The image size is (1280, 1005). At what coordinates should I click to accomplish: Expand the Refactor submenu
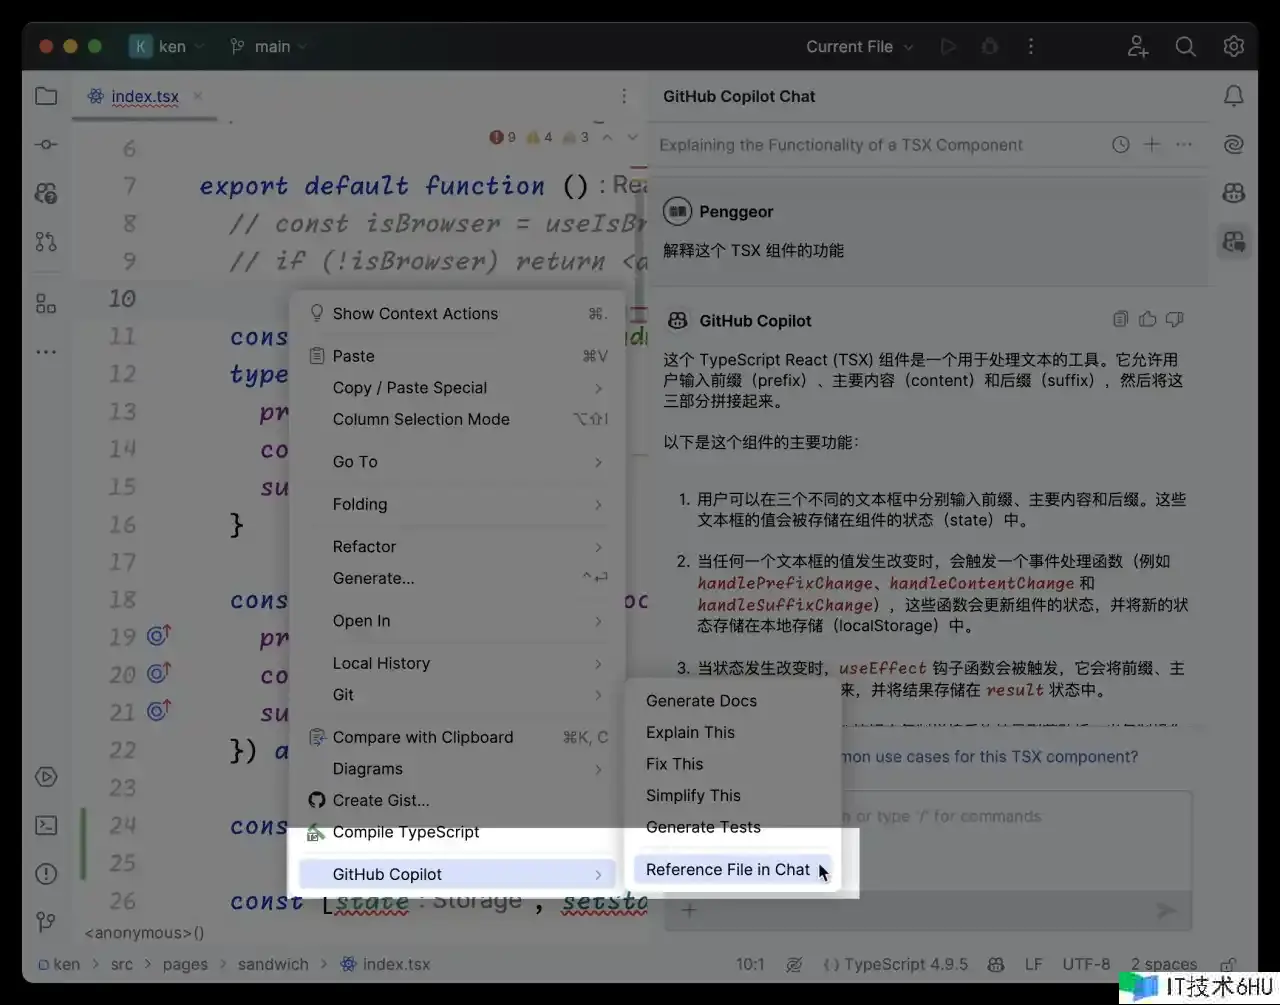[459, 547]
